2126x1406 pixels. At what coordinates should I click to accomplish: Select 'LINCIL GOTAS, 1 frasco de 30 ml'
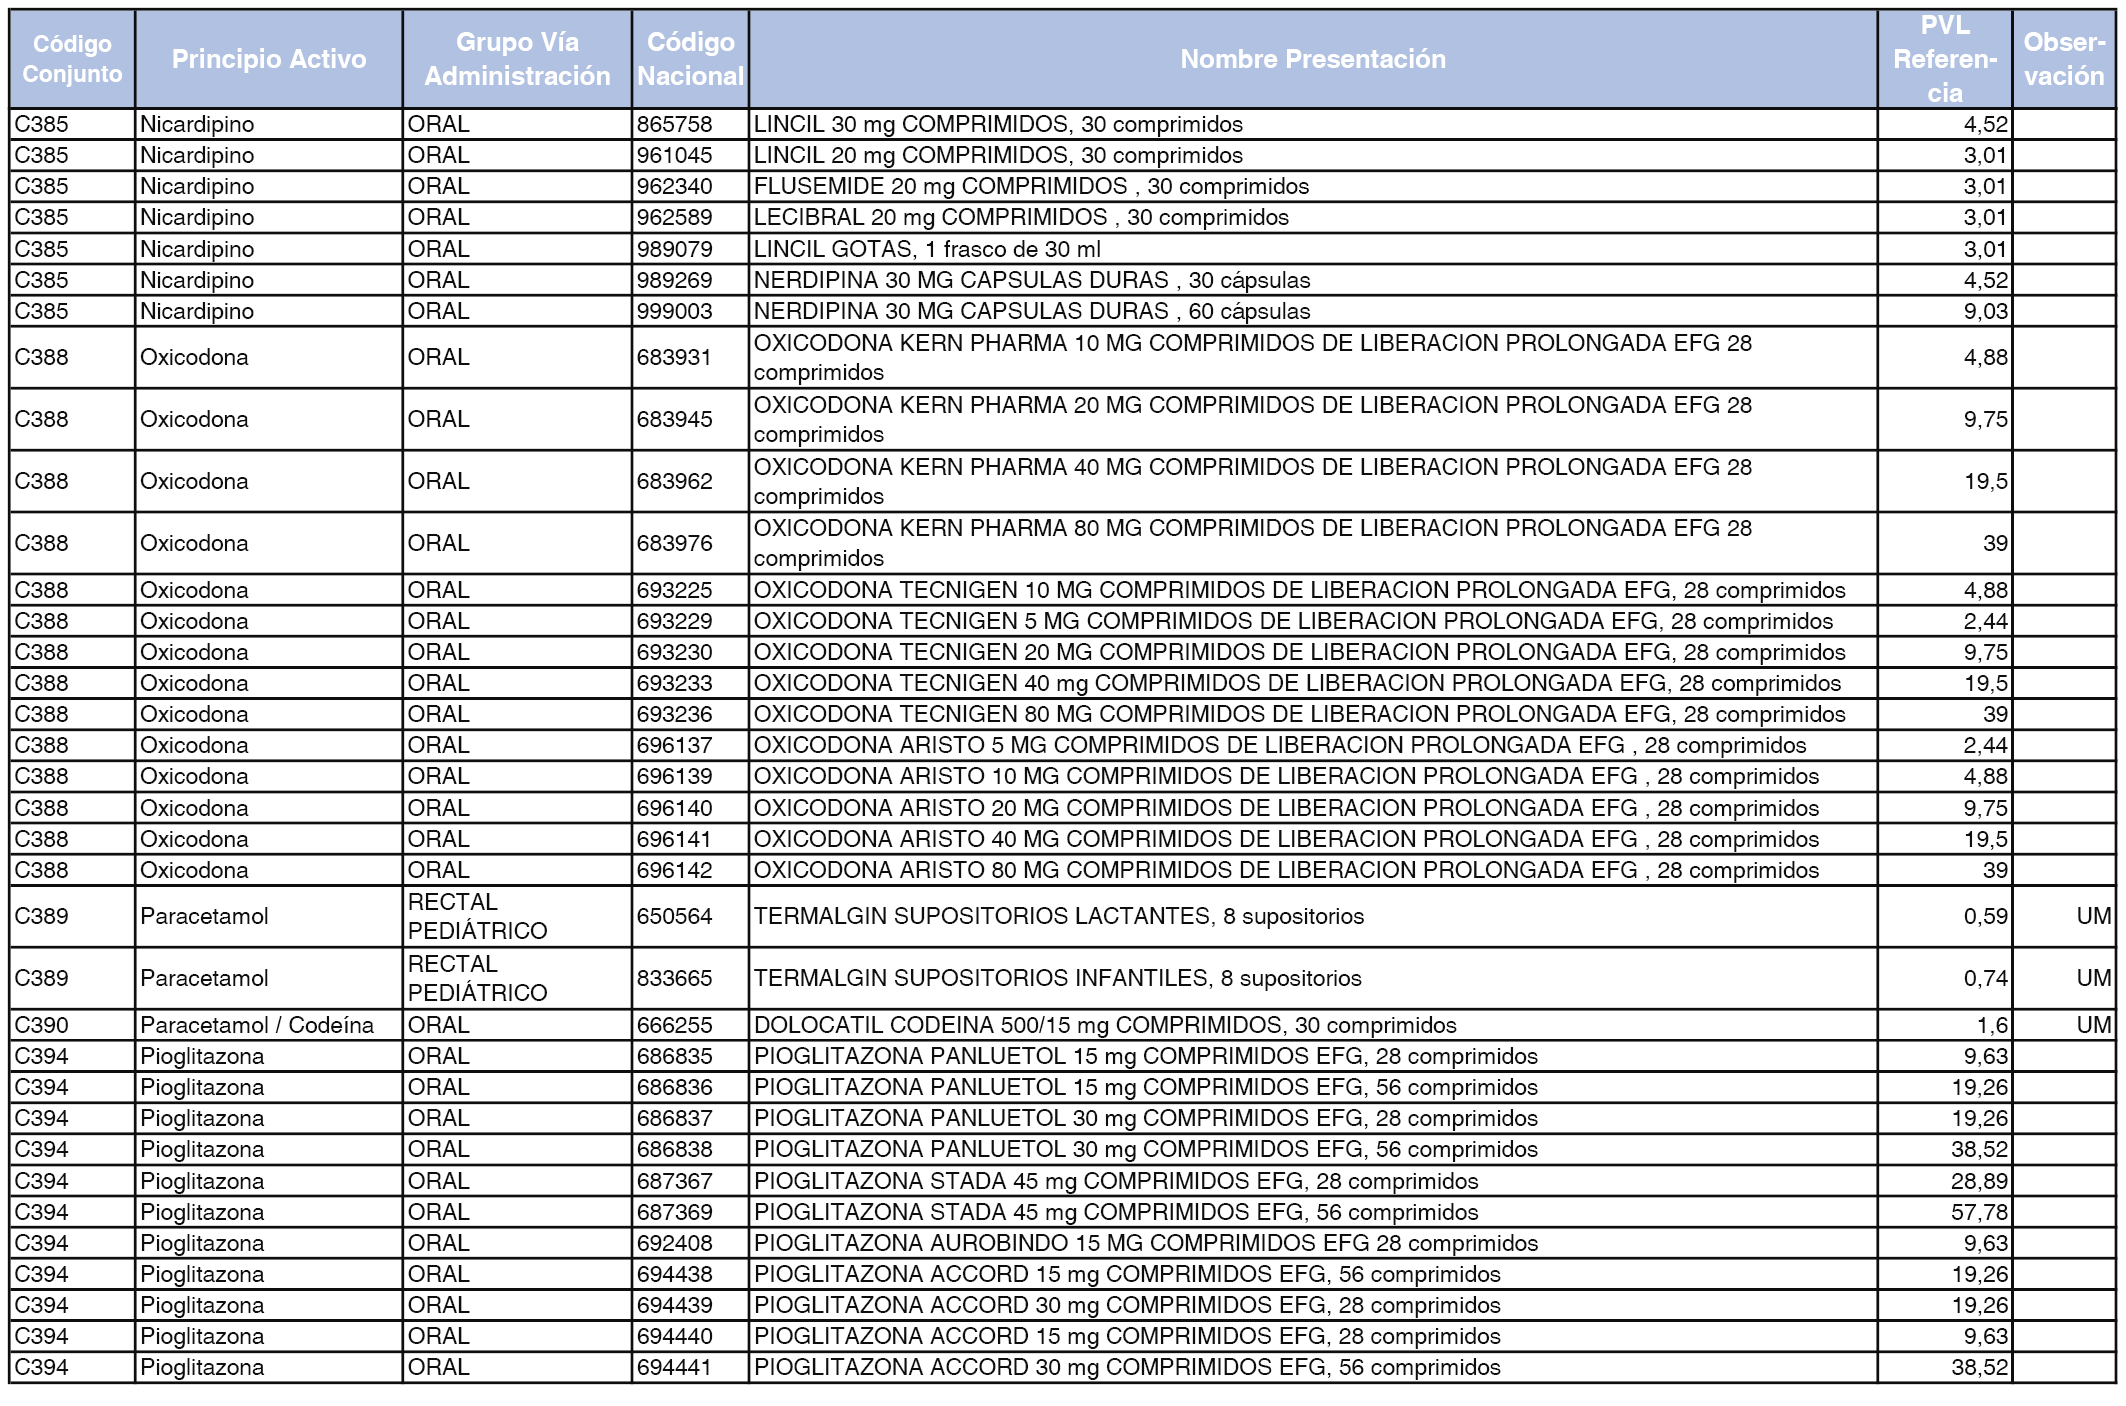tap(1313, 249)
